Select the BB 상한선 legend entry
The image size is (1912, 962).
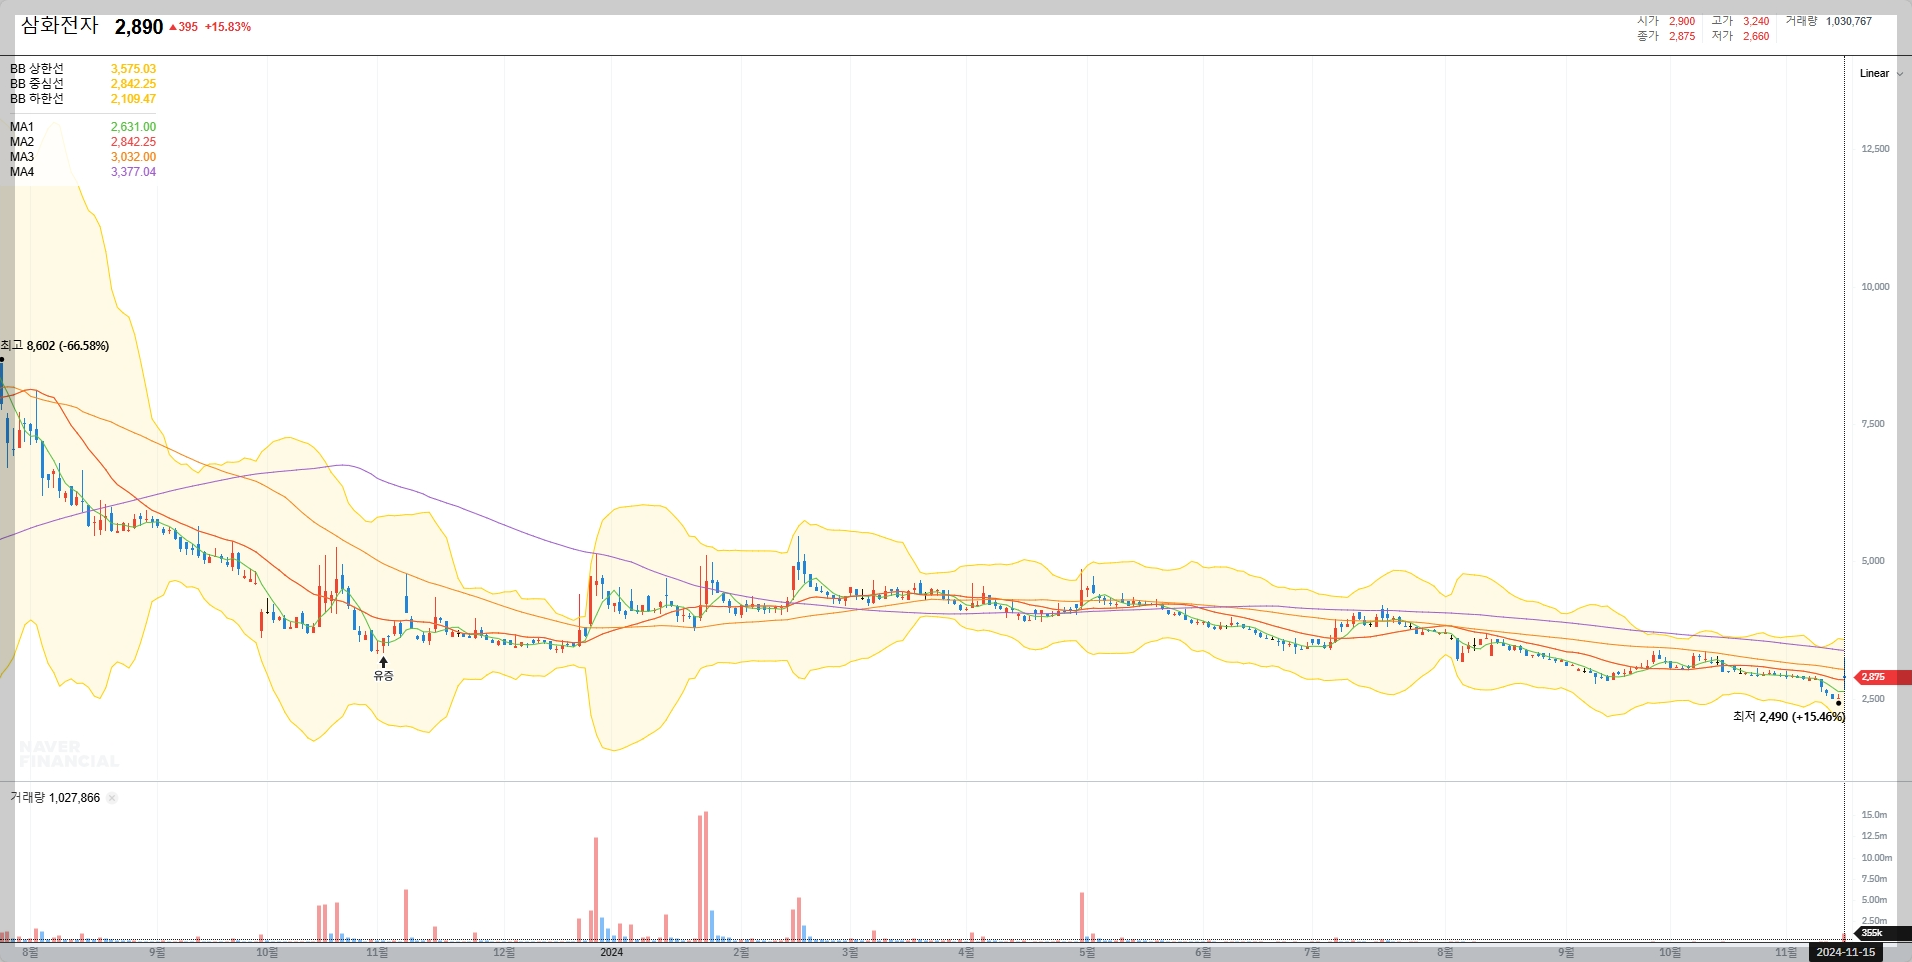click(37, 69)
